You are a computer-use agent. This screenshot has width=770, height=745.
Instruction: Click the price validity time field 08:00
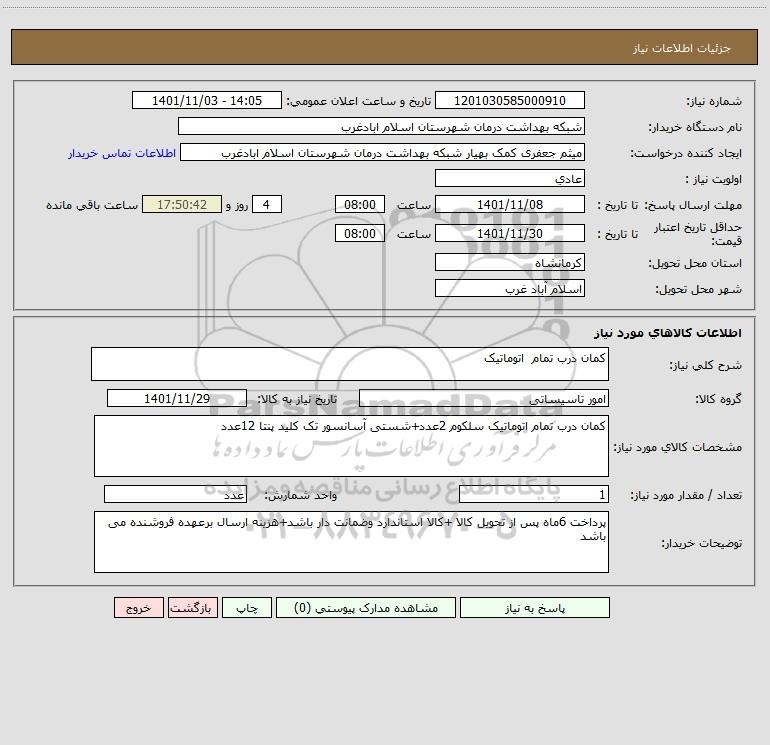click(359, 233)
